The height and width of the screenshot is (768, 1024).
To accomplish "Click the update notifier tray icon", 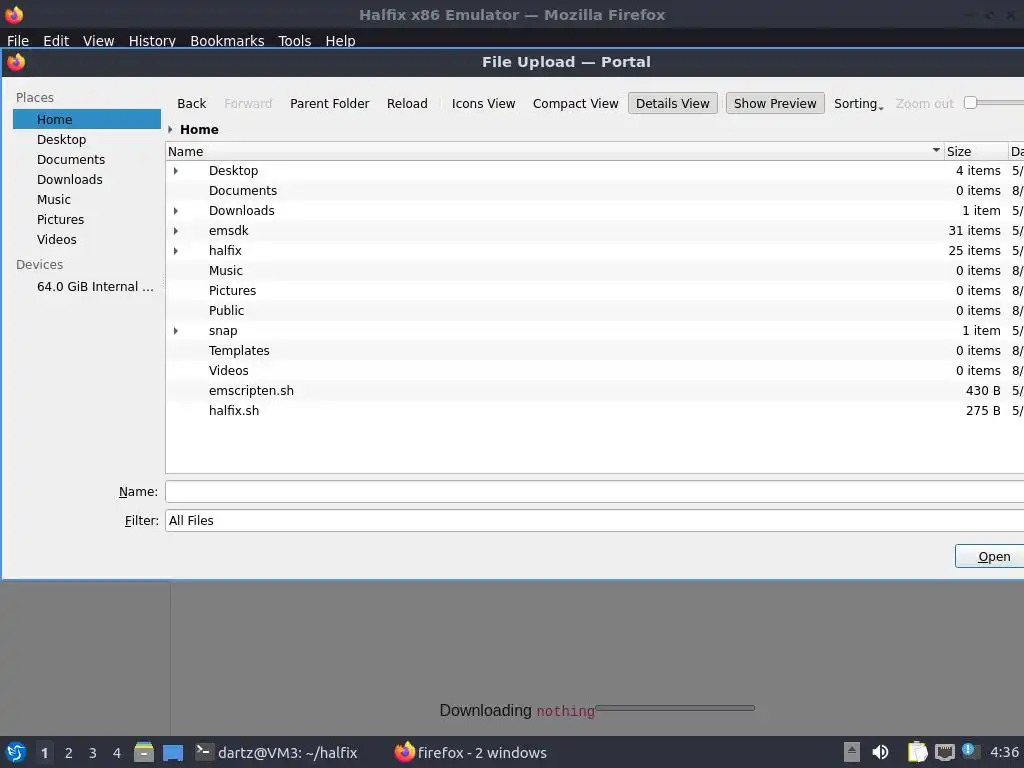I will tap(970, 752).
